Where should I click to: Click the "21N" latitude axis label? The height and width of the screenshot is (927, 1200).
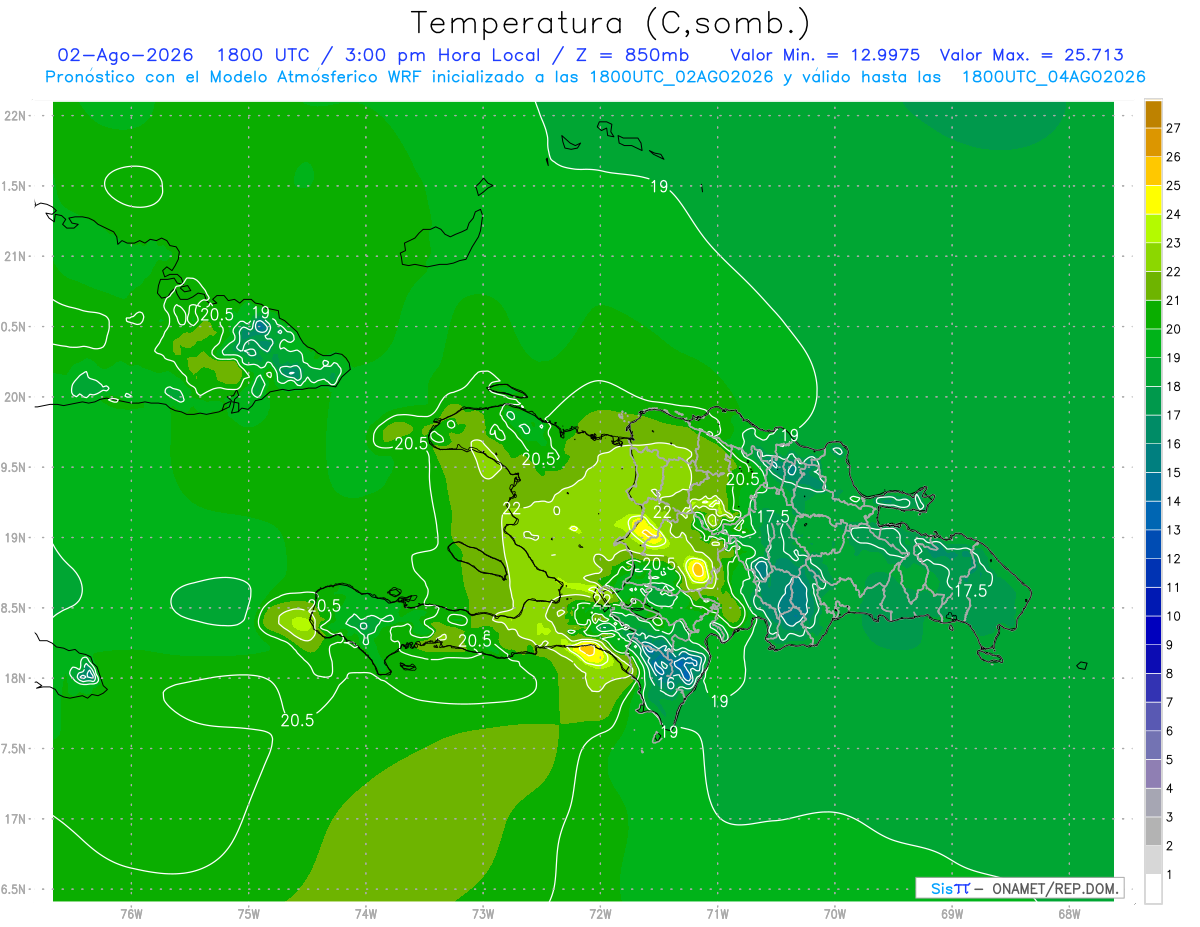tap(17, 256)
